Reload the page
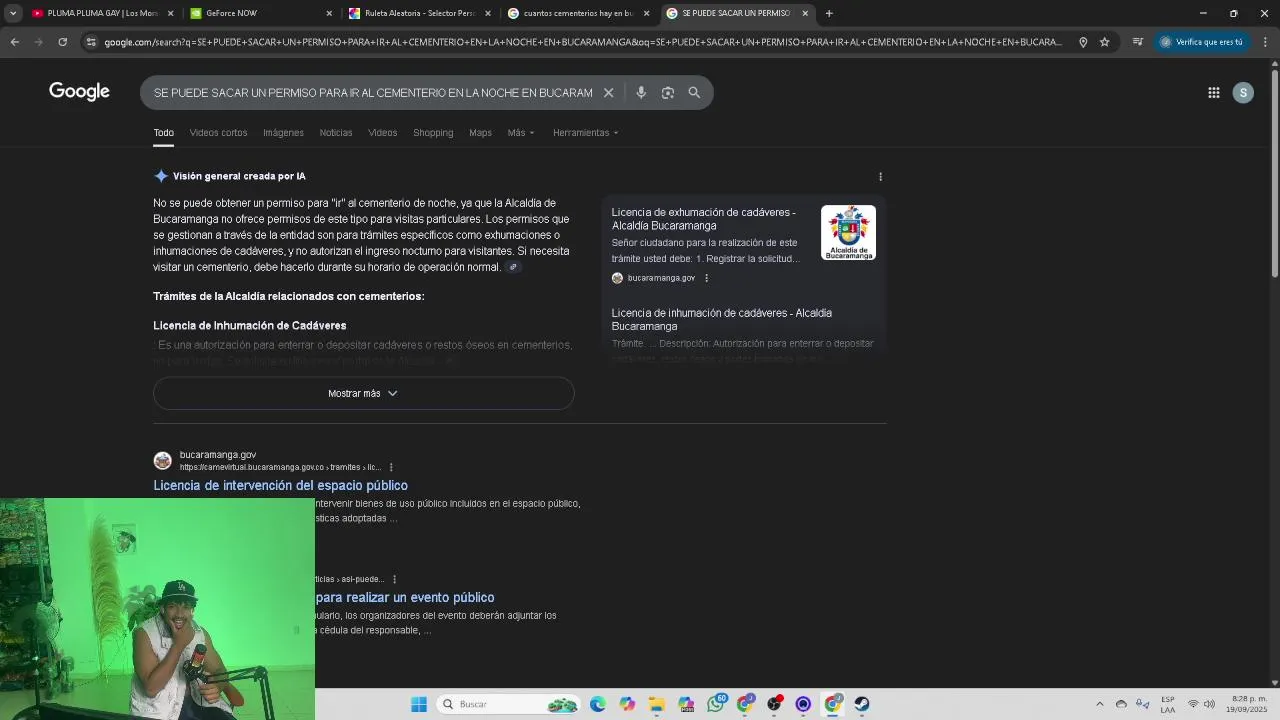This screenshot has height=720, width=1280. tap(62, 42)
